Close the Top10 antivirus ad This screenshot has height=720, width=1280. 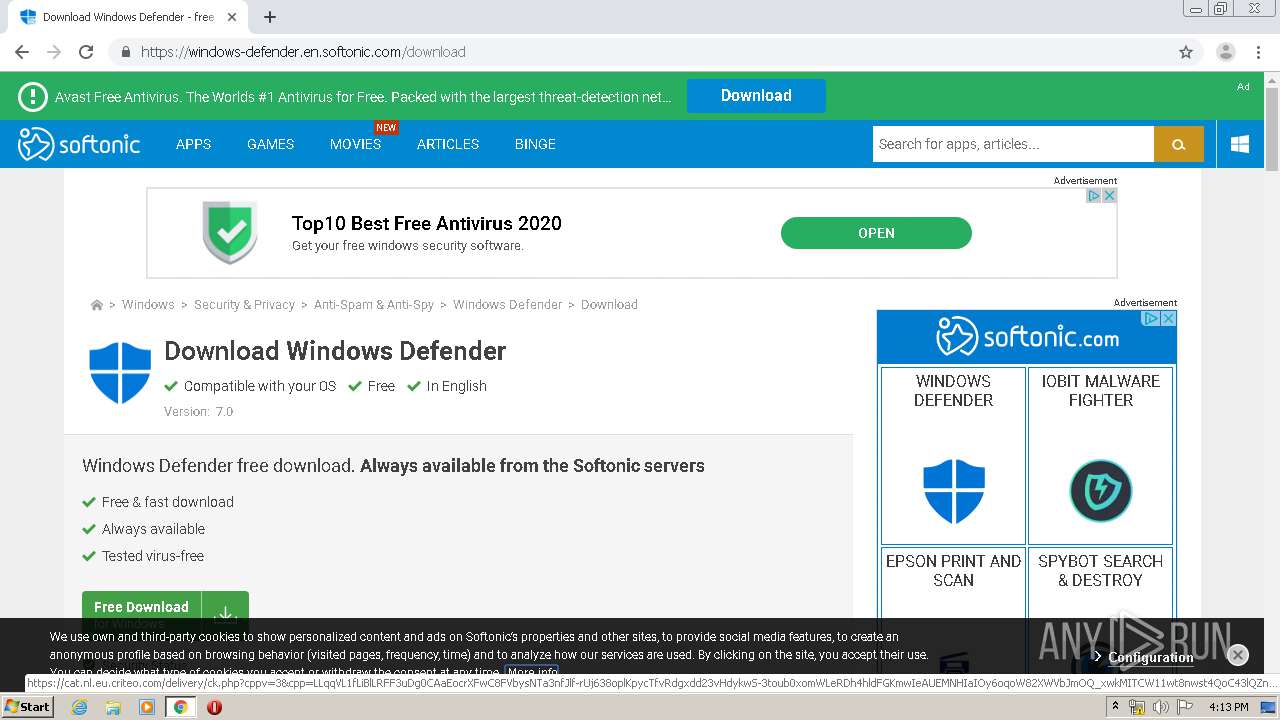tap(1109, 196)
